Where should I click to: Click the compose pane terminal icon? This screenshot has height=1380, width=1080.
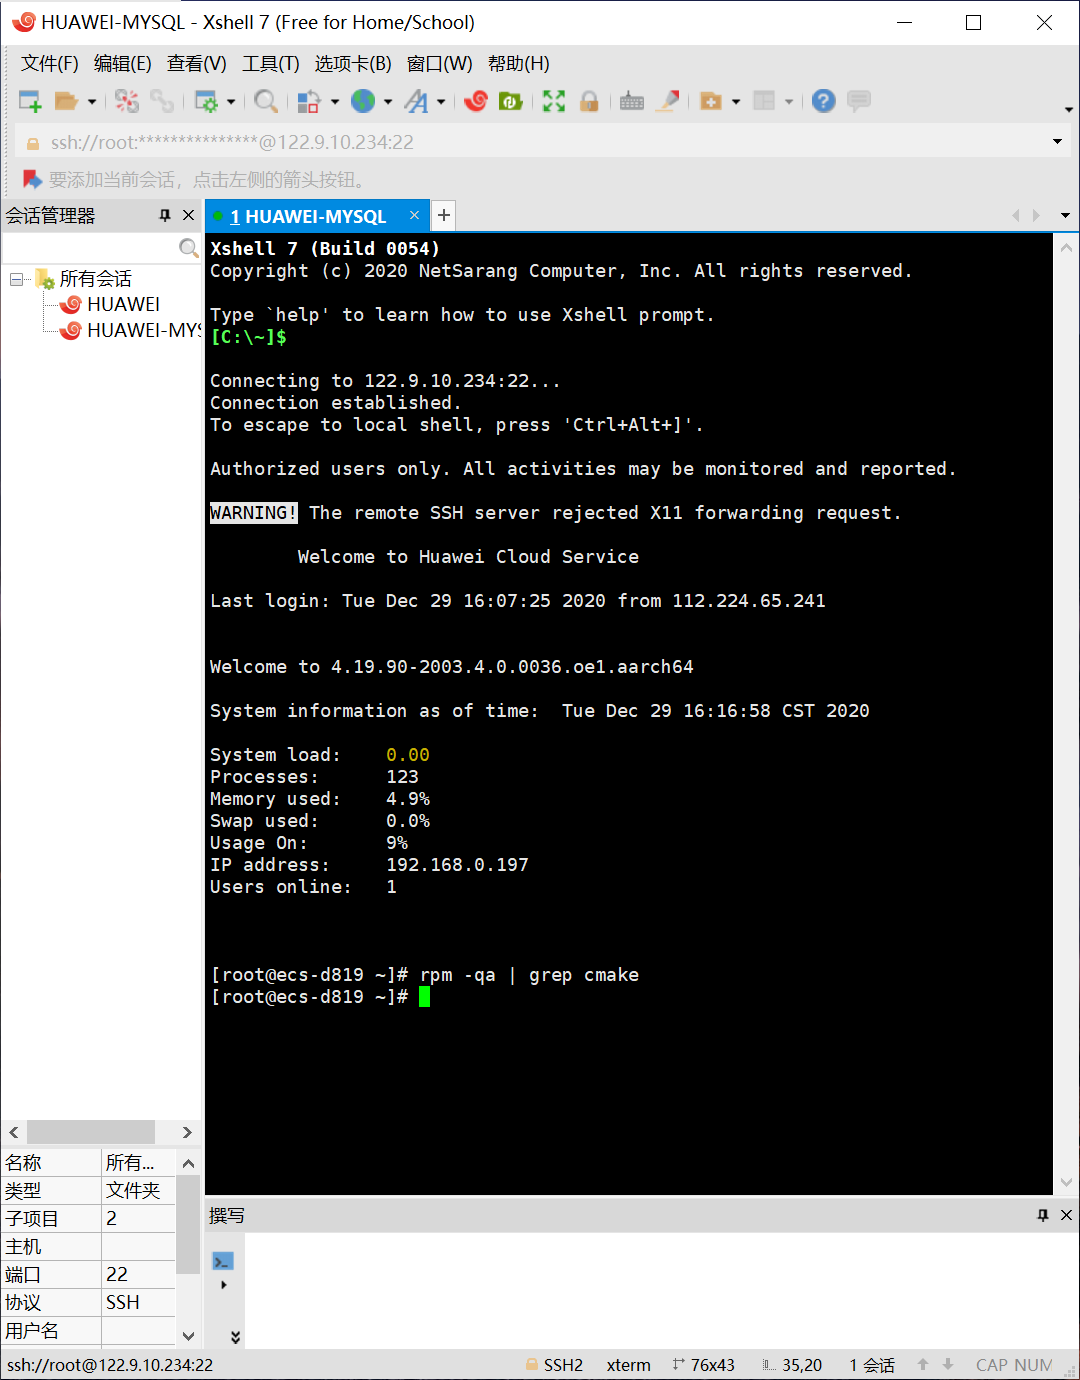click(x=223, y=1262)
